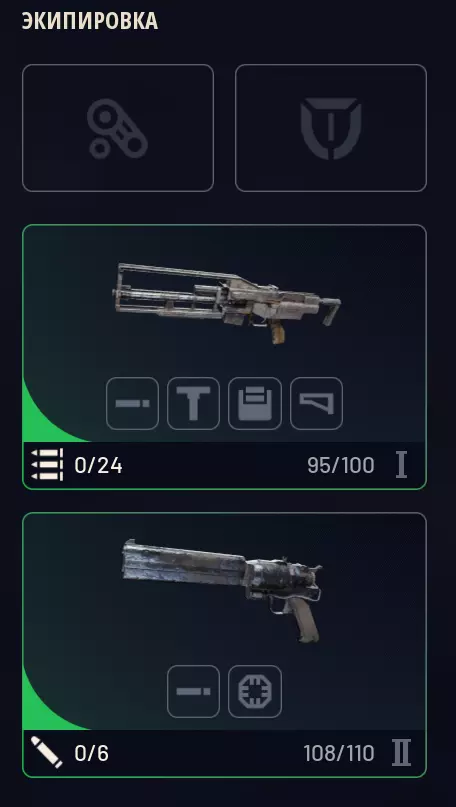
Task: Click the single bullet ammo icon
Action: tap(47, 752)
